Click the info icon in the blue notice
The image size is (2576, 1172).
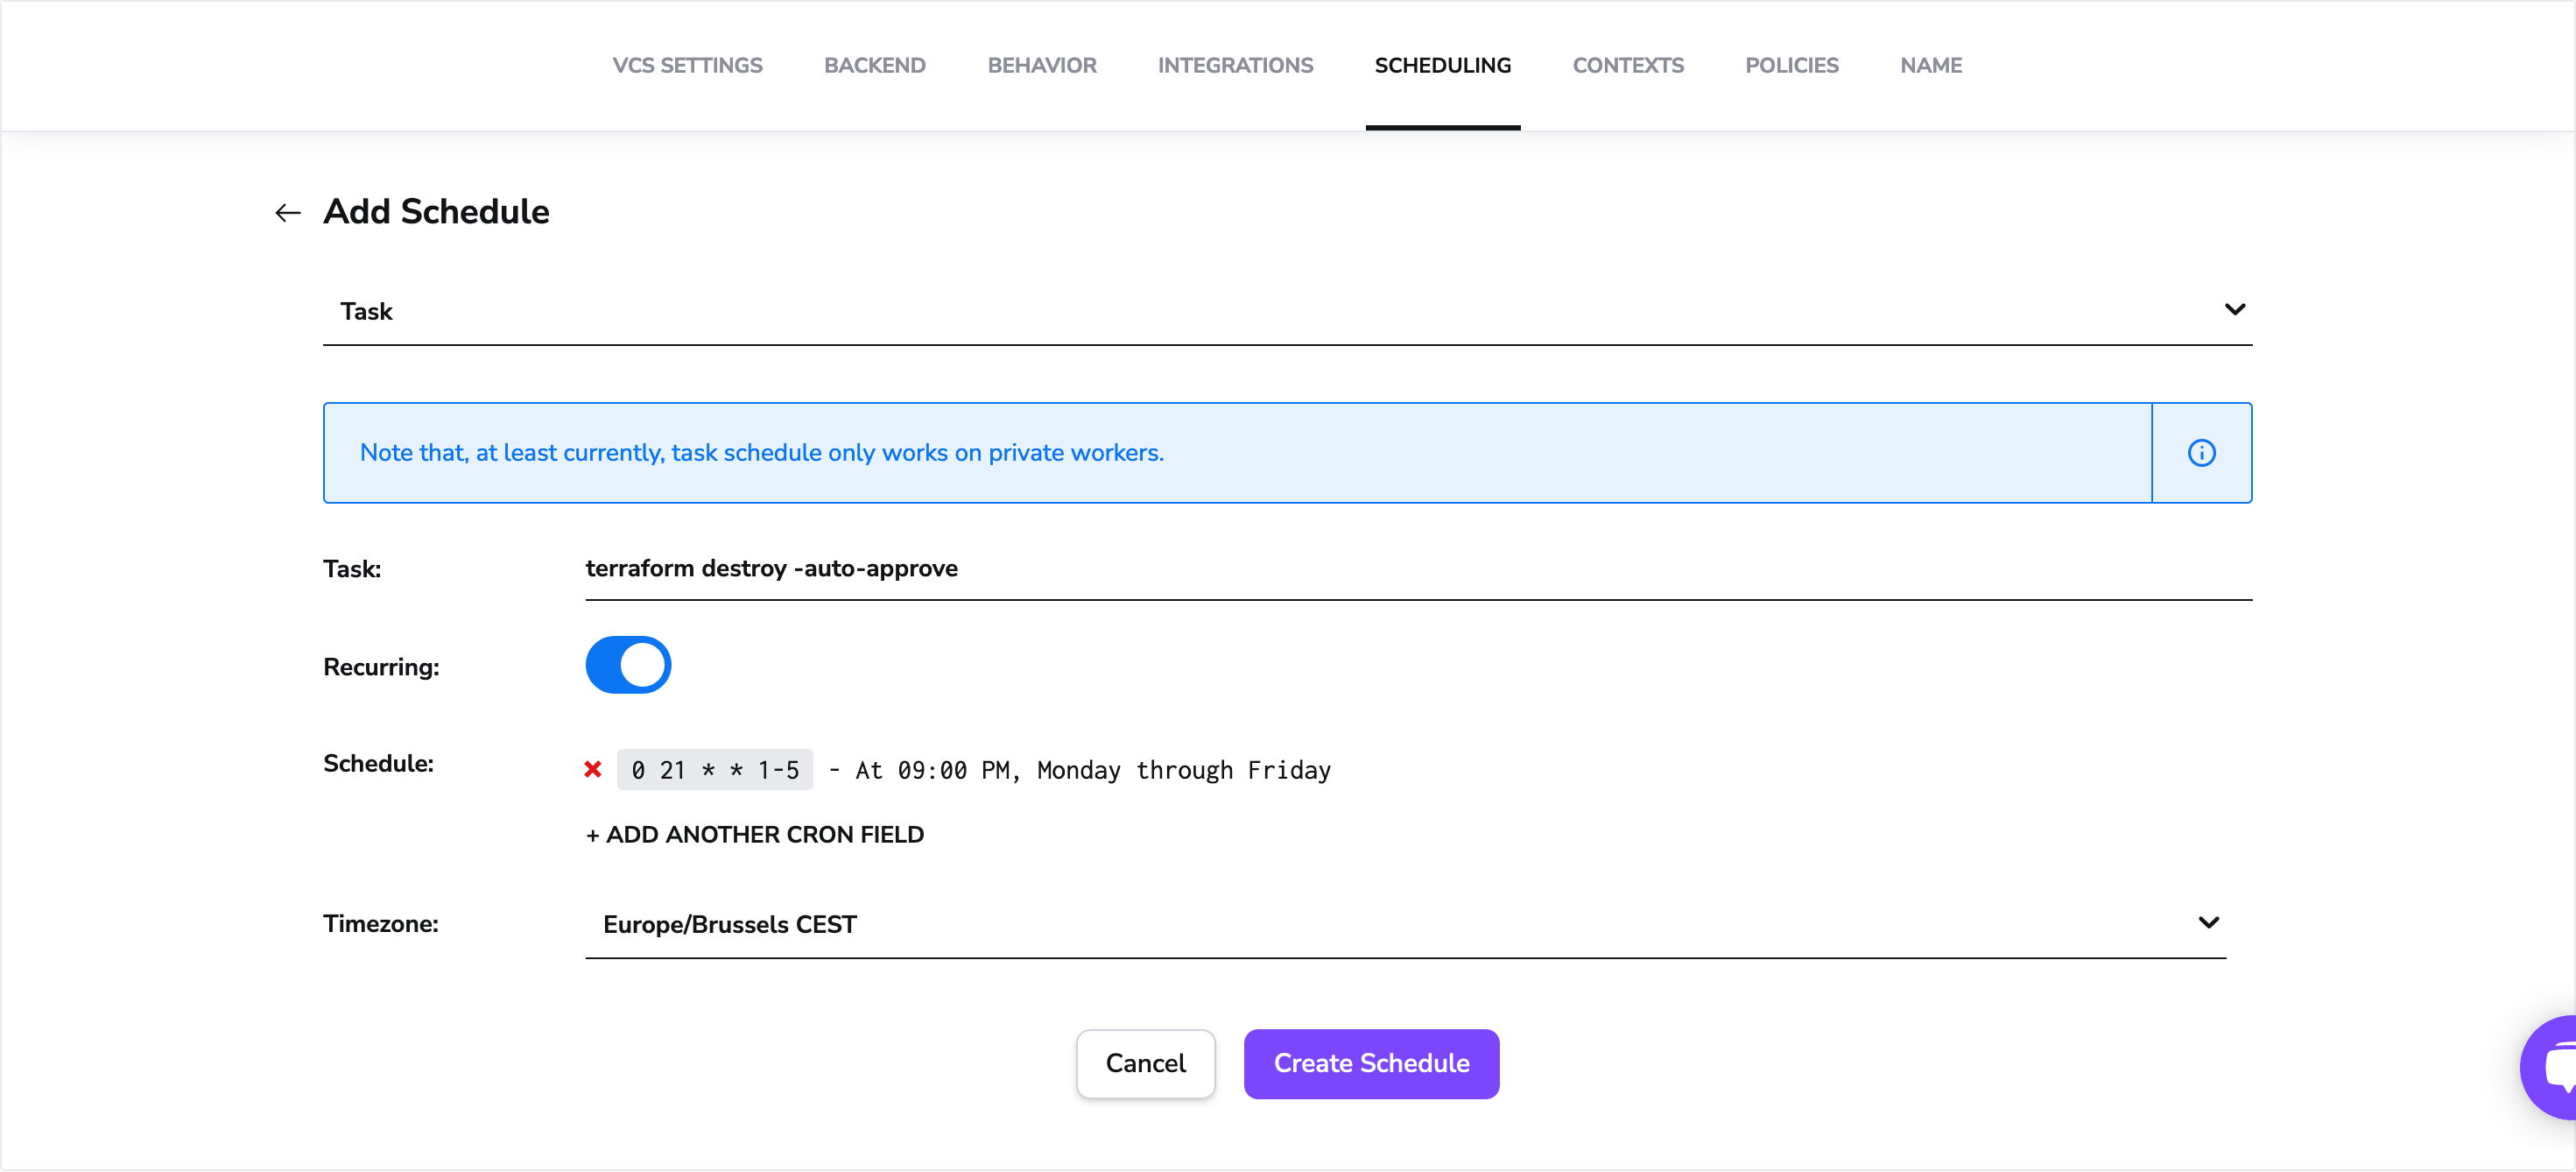click(2201, 453)
